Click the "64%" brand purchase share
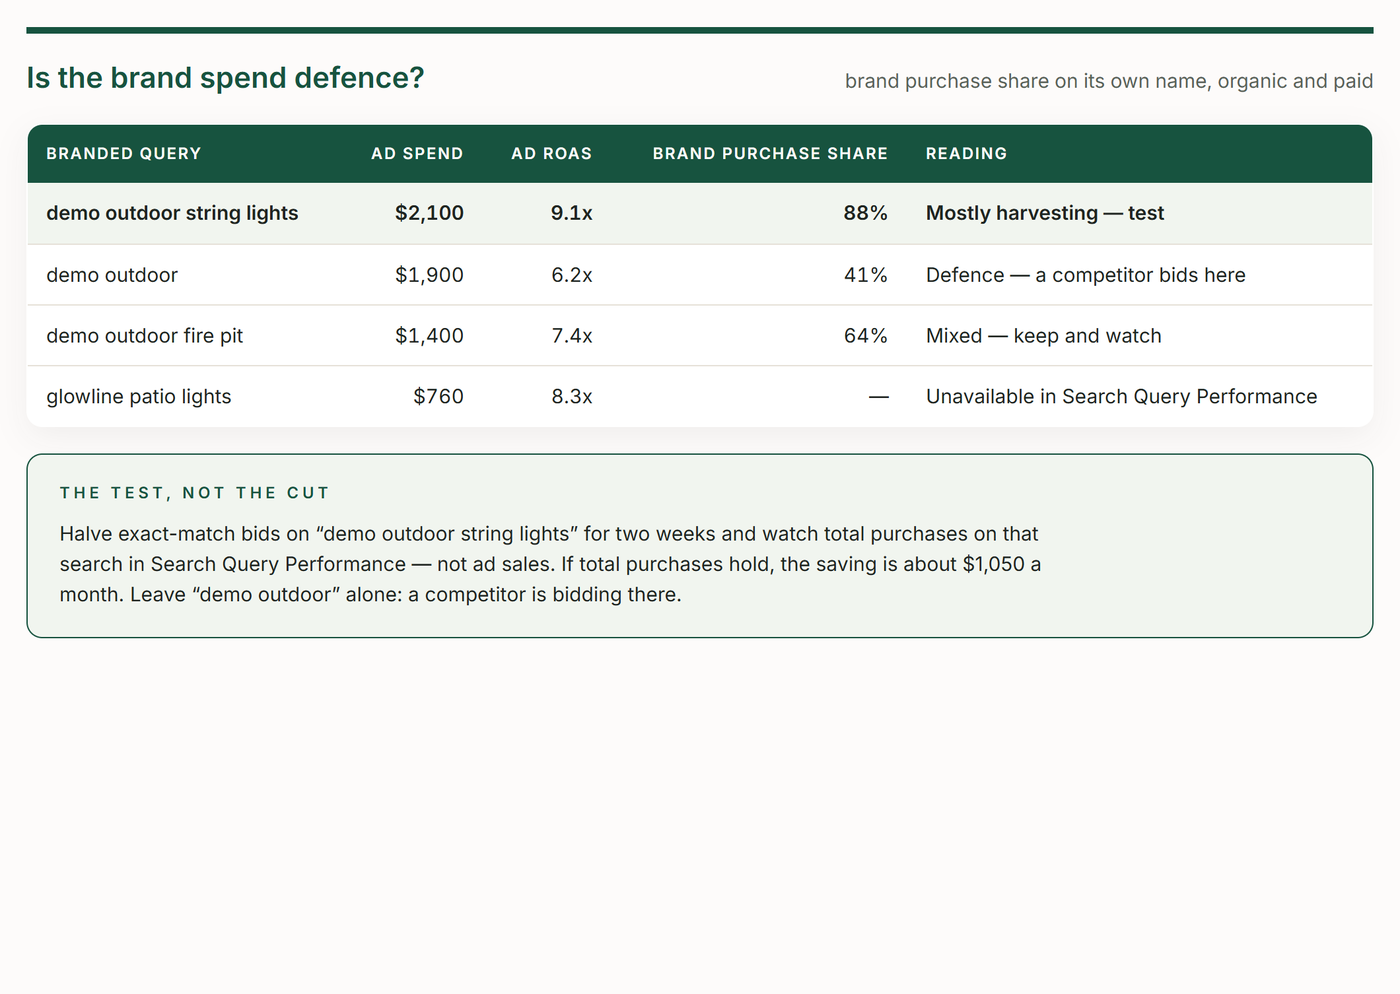Viewport: 1400px width, 994px height. tap(865, 336)
